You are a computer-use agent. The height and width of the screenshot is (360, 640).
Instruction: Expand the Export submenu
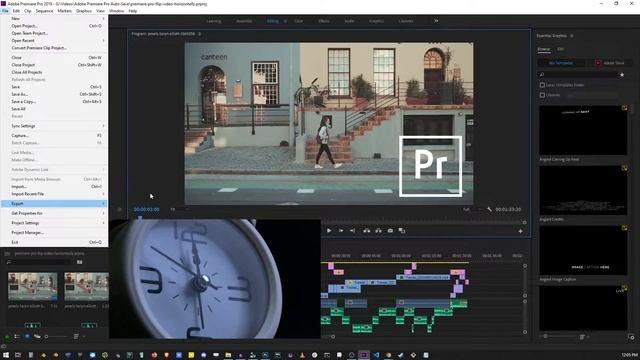pos(54,203)
